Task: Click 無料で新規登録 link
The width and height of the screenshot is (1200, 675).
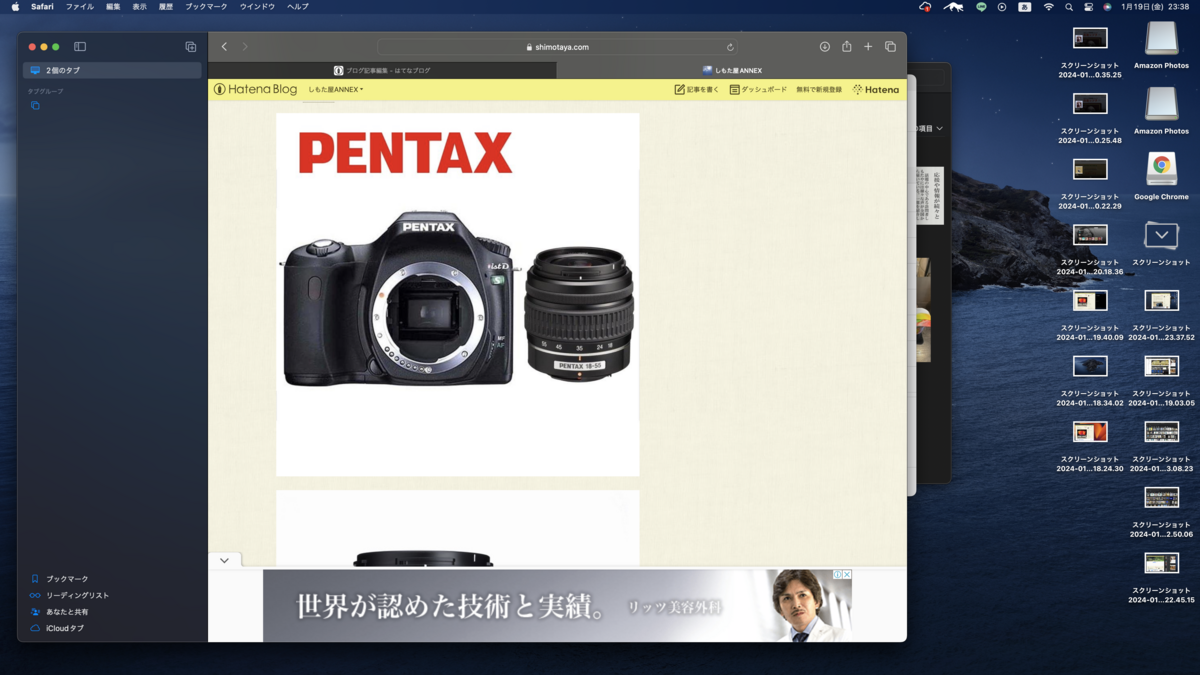Action: point(819,90)
